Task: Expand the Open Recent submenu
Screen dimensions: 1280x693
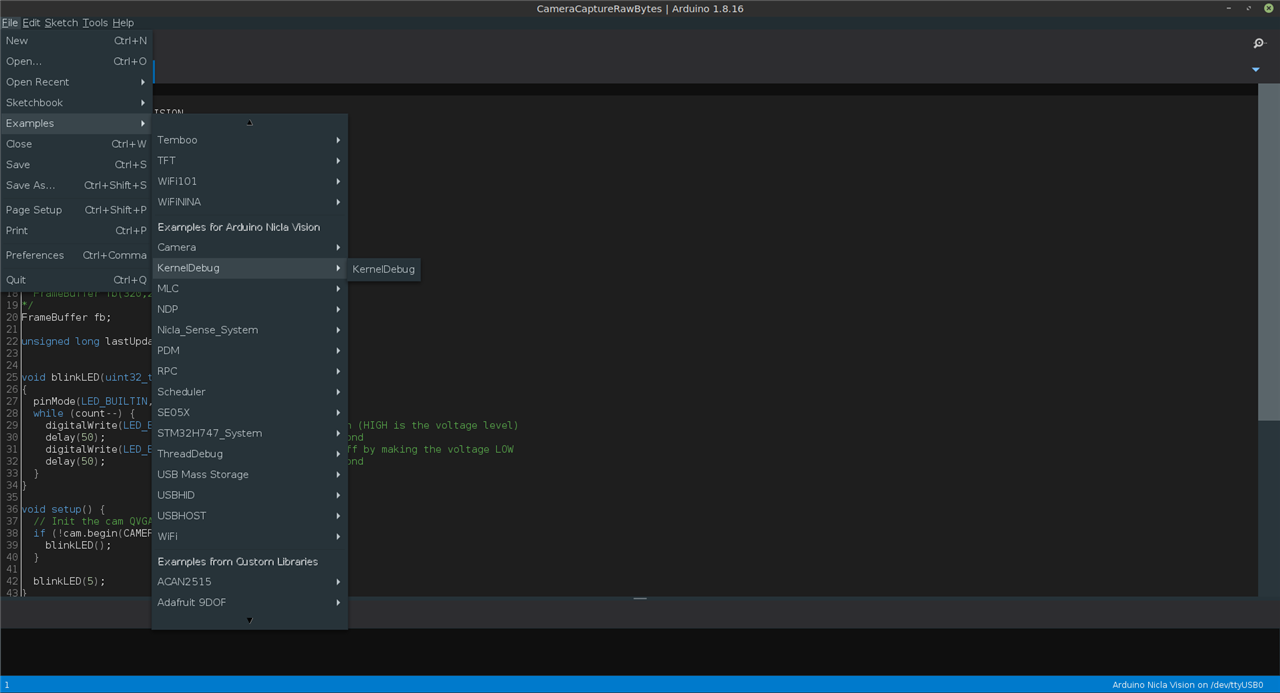Action: (76, 82)
